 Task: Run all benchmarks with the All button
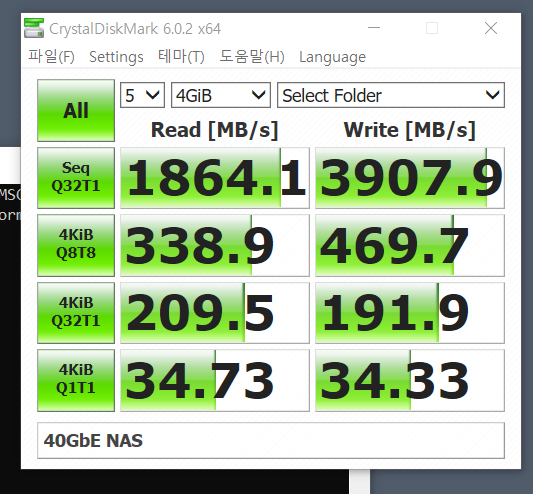pos(76,110)
